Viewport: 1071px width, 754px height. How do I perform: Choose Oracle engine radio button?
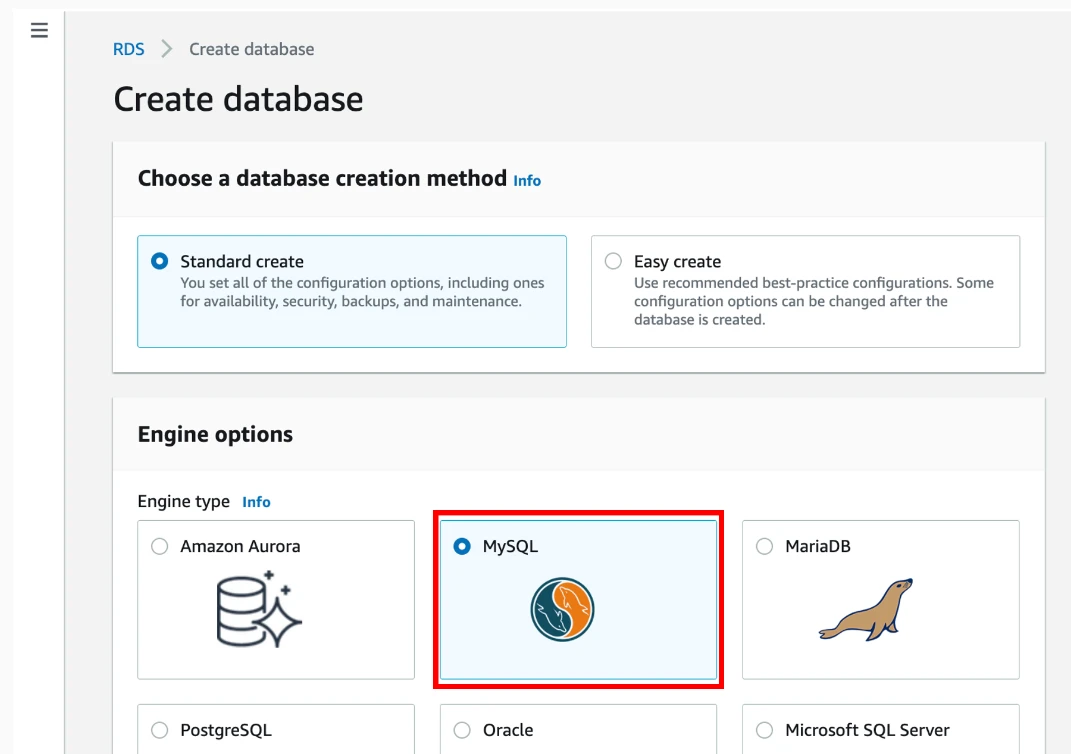click(x=462, y=730)
